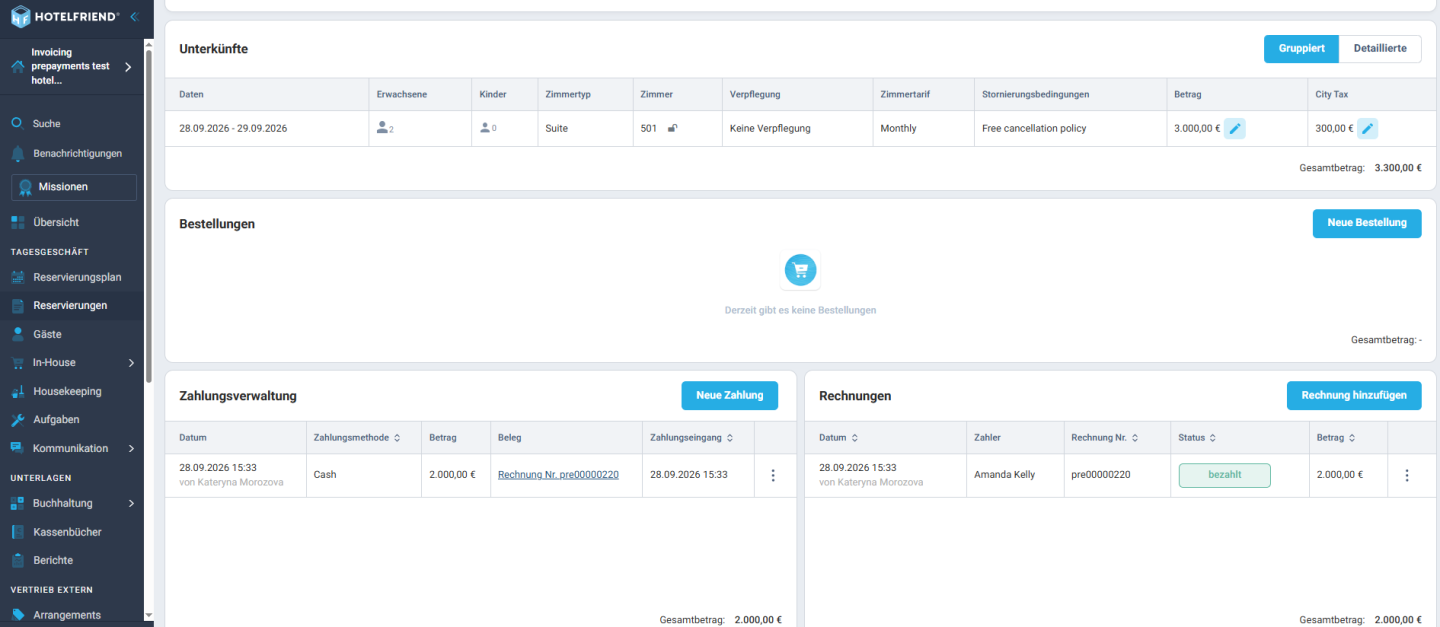Click the Missionen button

74,187
